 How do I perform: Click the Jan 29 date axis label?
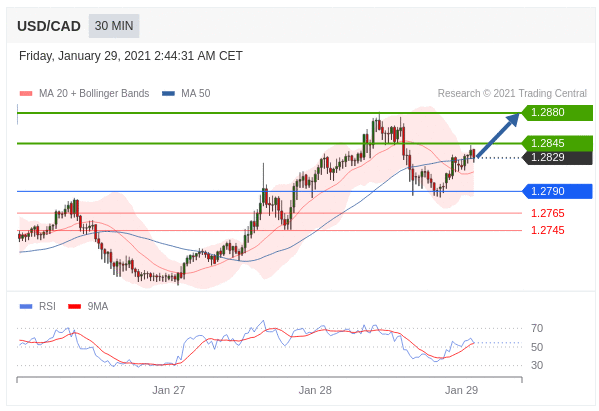[461, 390]
